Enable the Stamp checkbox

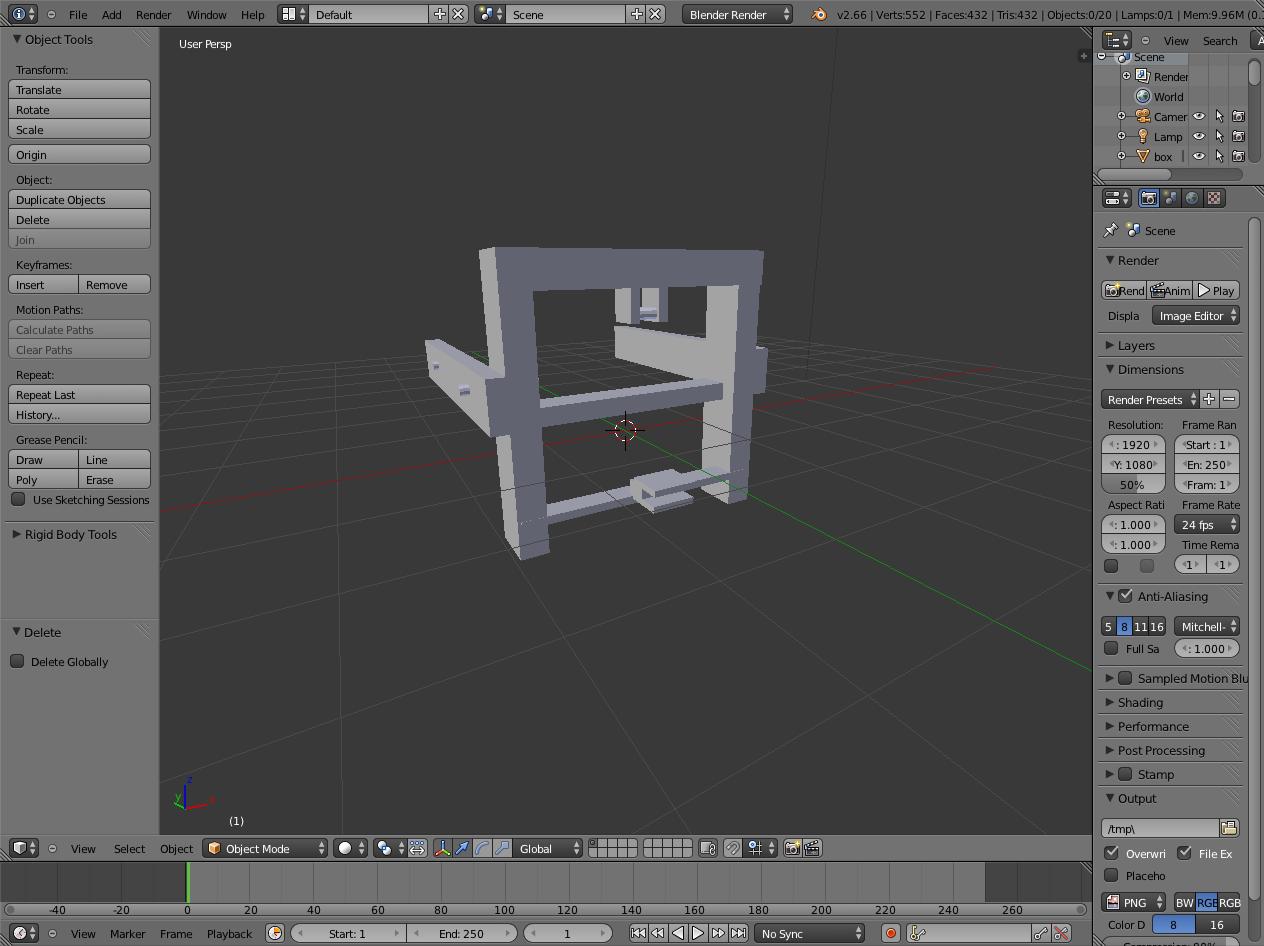pyautogui.click(x=1125, y=774)
